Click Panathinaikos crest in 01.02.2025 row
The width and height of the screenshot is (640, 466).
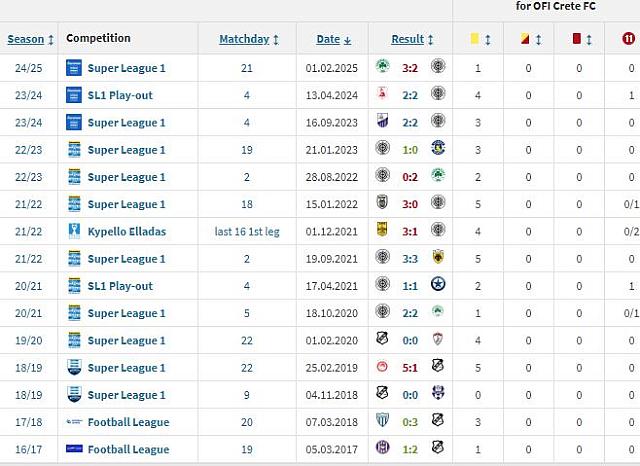point(382,67)
